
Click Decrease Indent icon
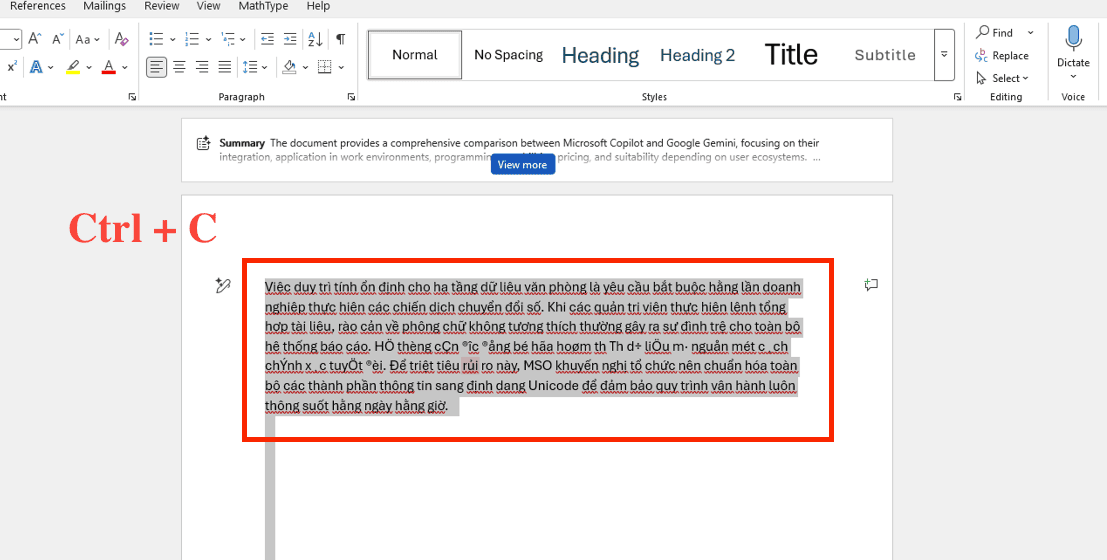267,39
